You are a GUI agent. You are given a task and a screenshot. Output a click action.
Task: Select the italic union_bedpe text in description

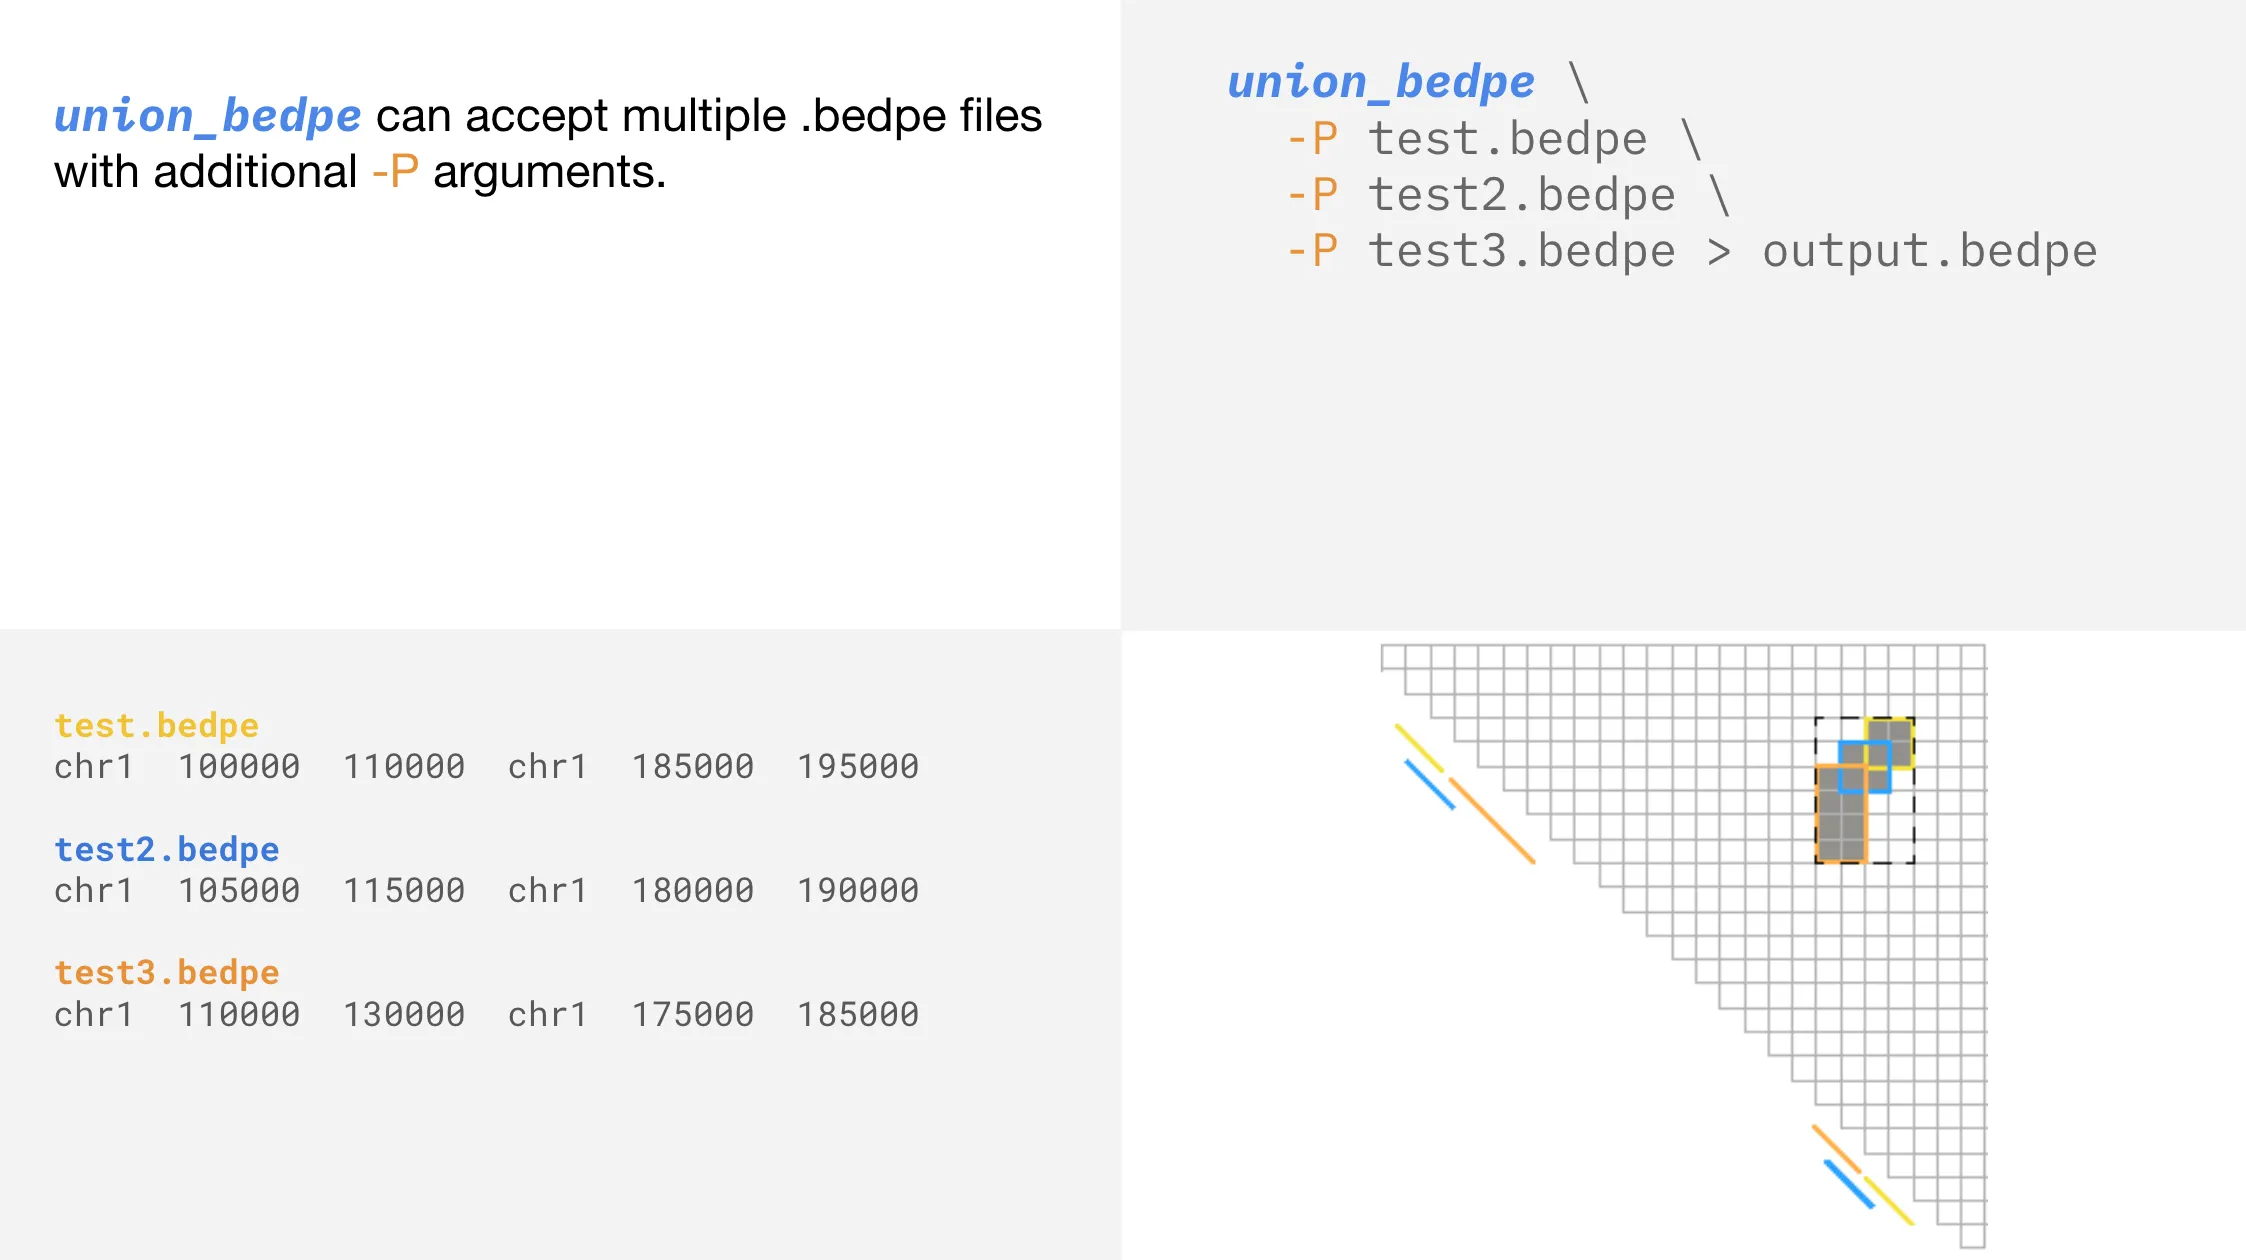coord(207,117)
